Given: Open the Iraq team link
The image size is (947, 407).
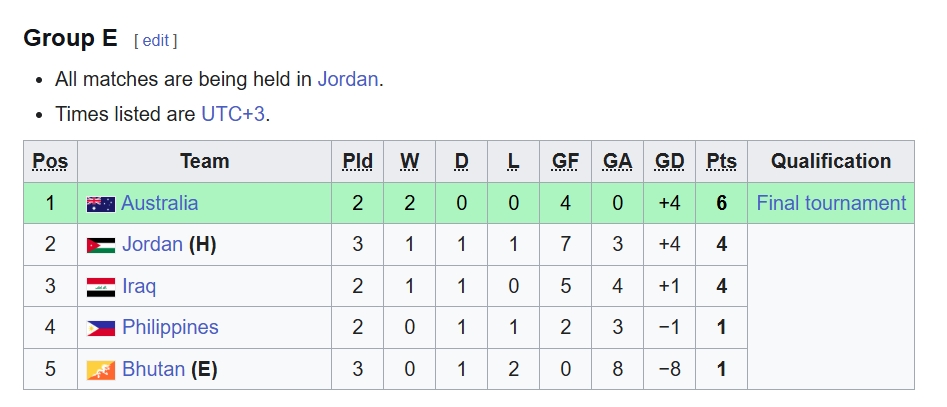Looking at the screenshot, I should [139, 286].
